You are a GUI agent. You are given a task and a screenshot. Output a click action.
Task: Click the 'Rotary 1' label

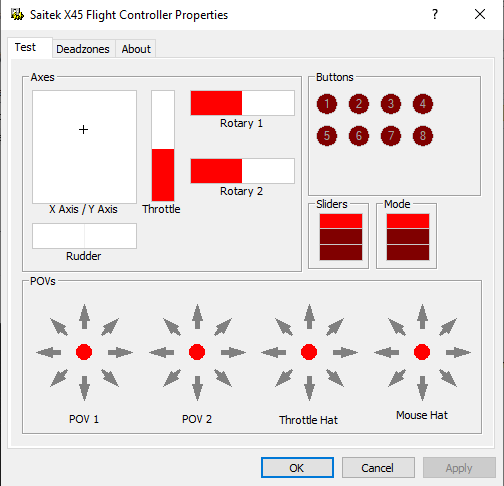[x=241, y=124]
